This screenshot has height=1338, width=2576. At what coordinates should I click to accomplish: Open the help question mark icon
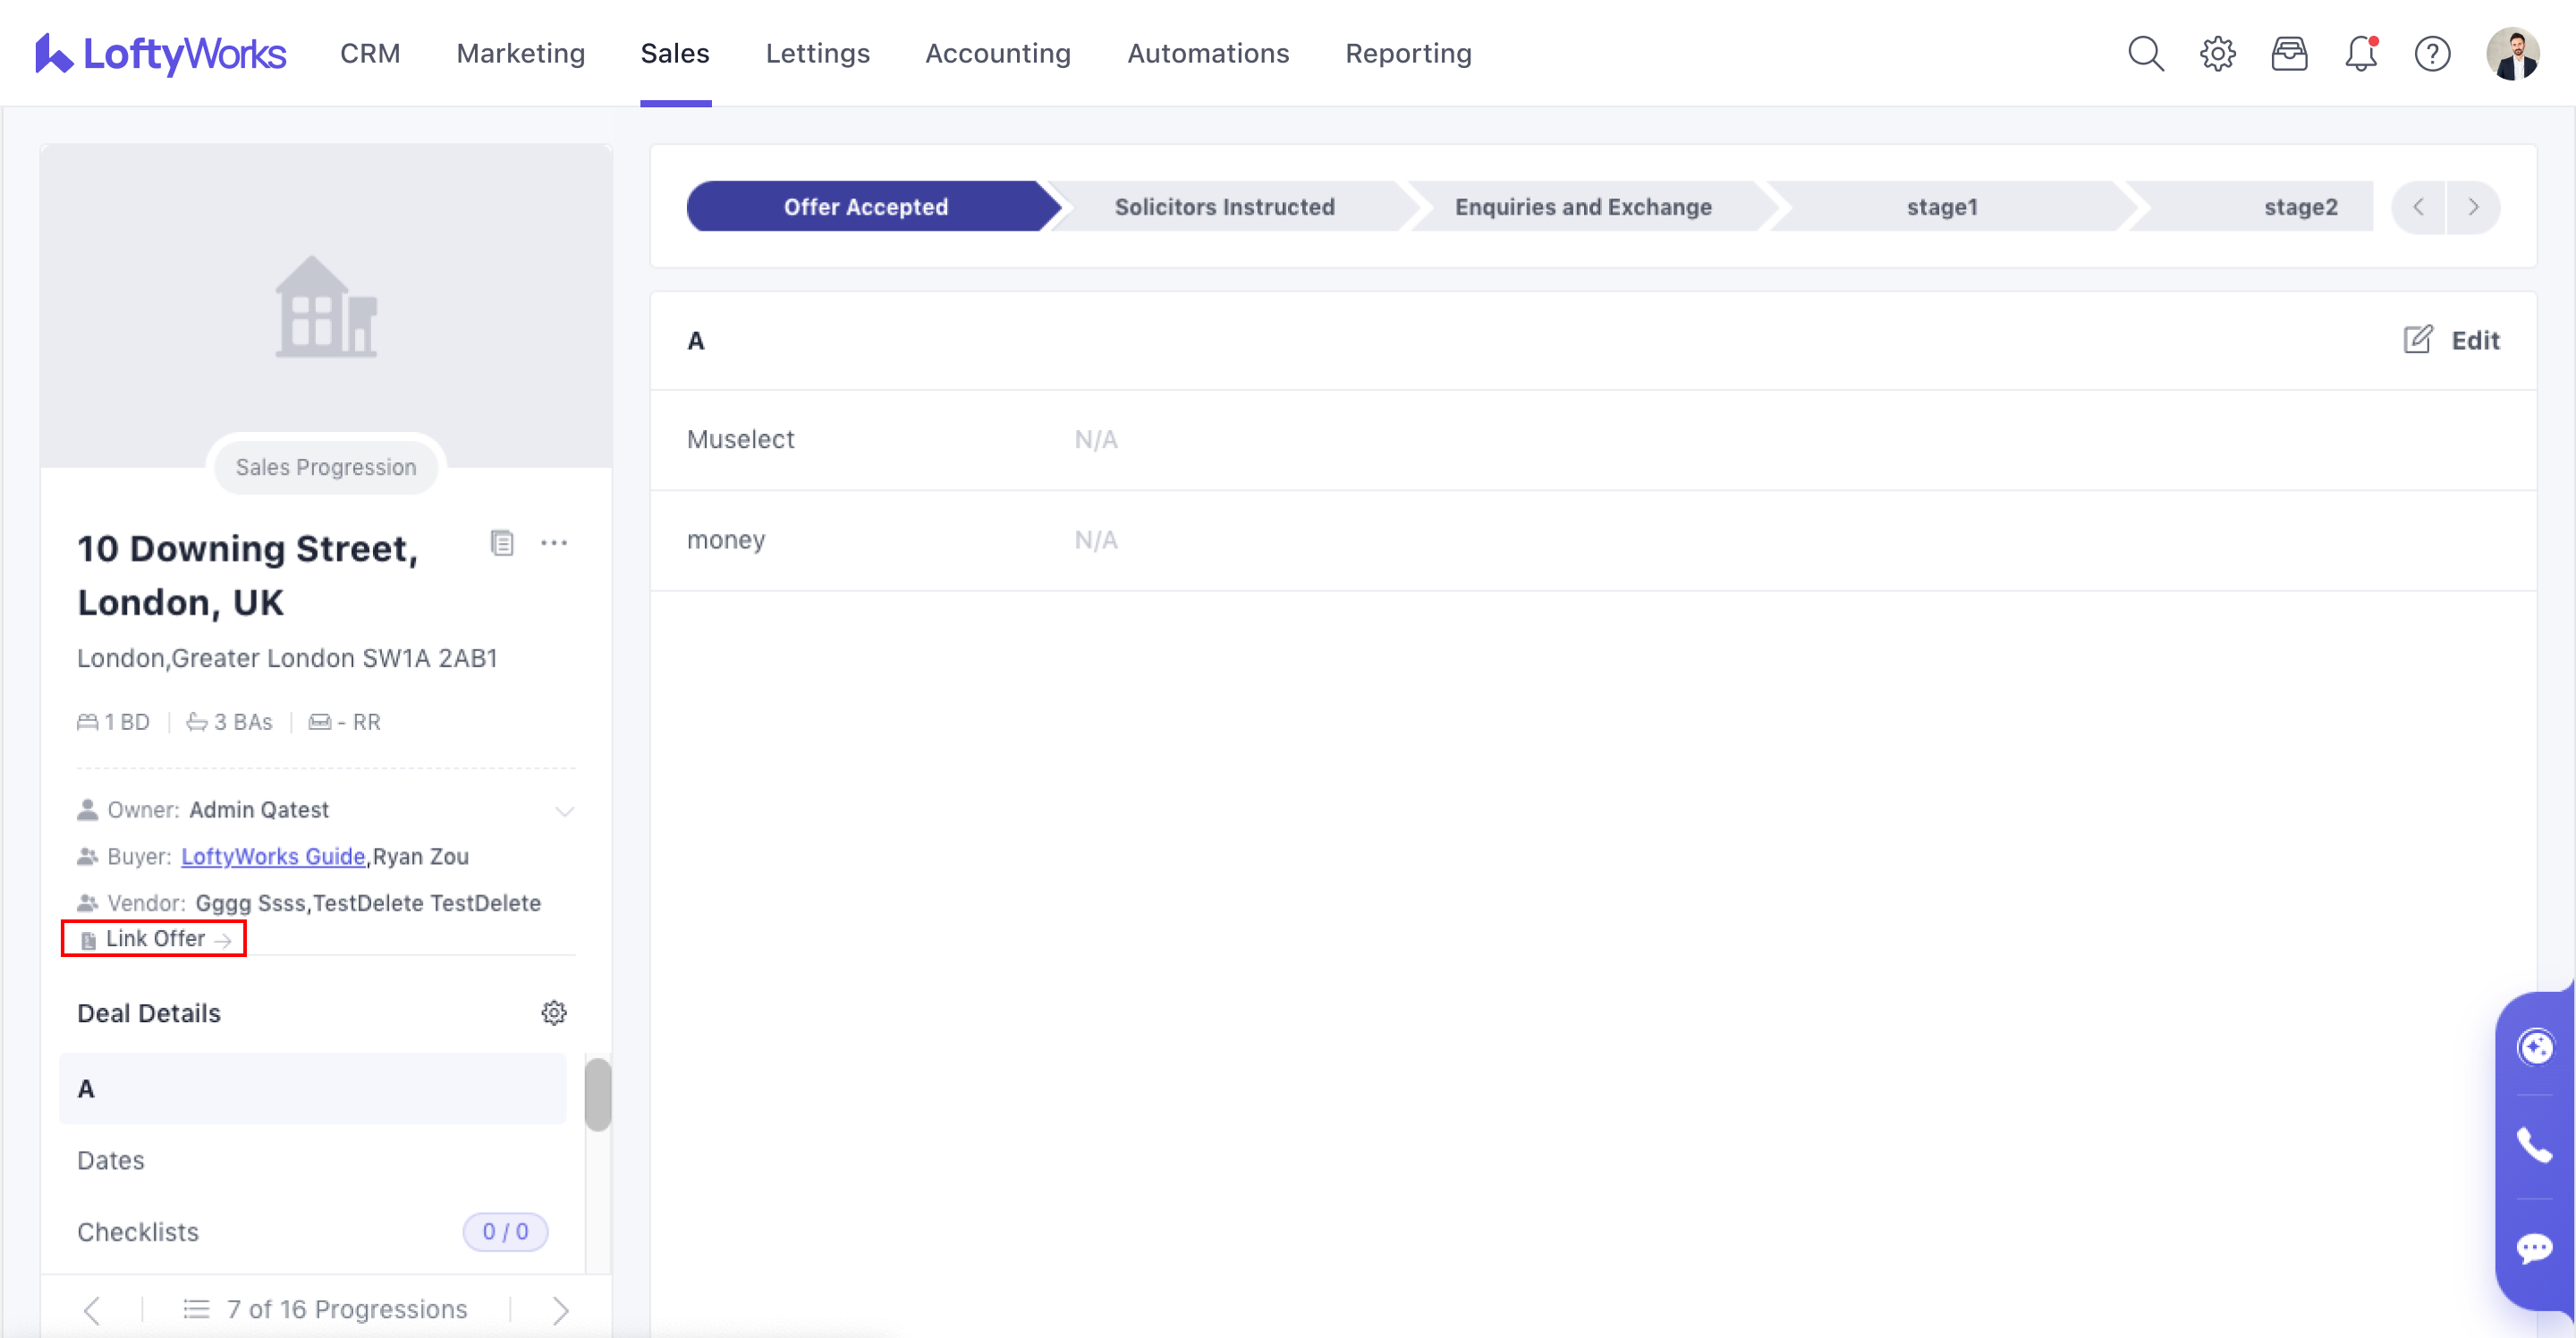click(x=2432, y=53)
